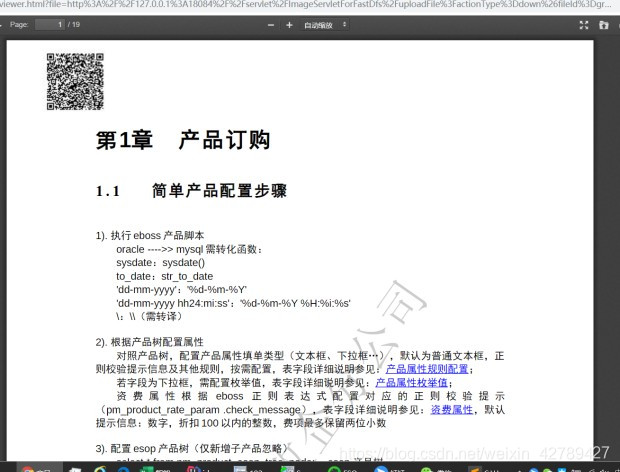620x472 pixels.
Task: Click the QR code image
Action: coord(75,81)
